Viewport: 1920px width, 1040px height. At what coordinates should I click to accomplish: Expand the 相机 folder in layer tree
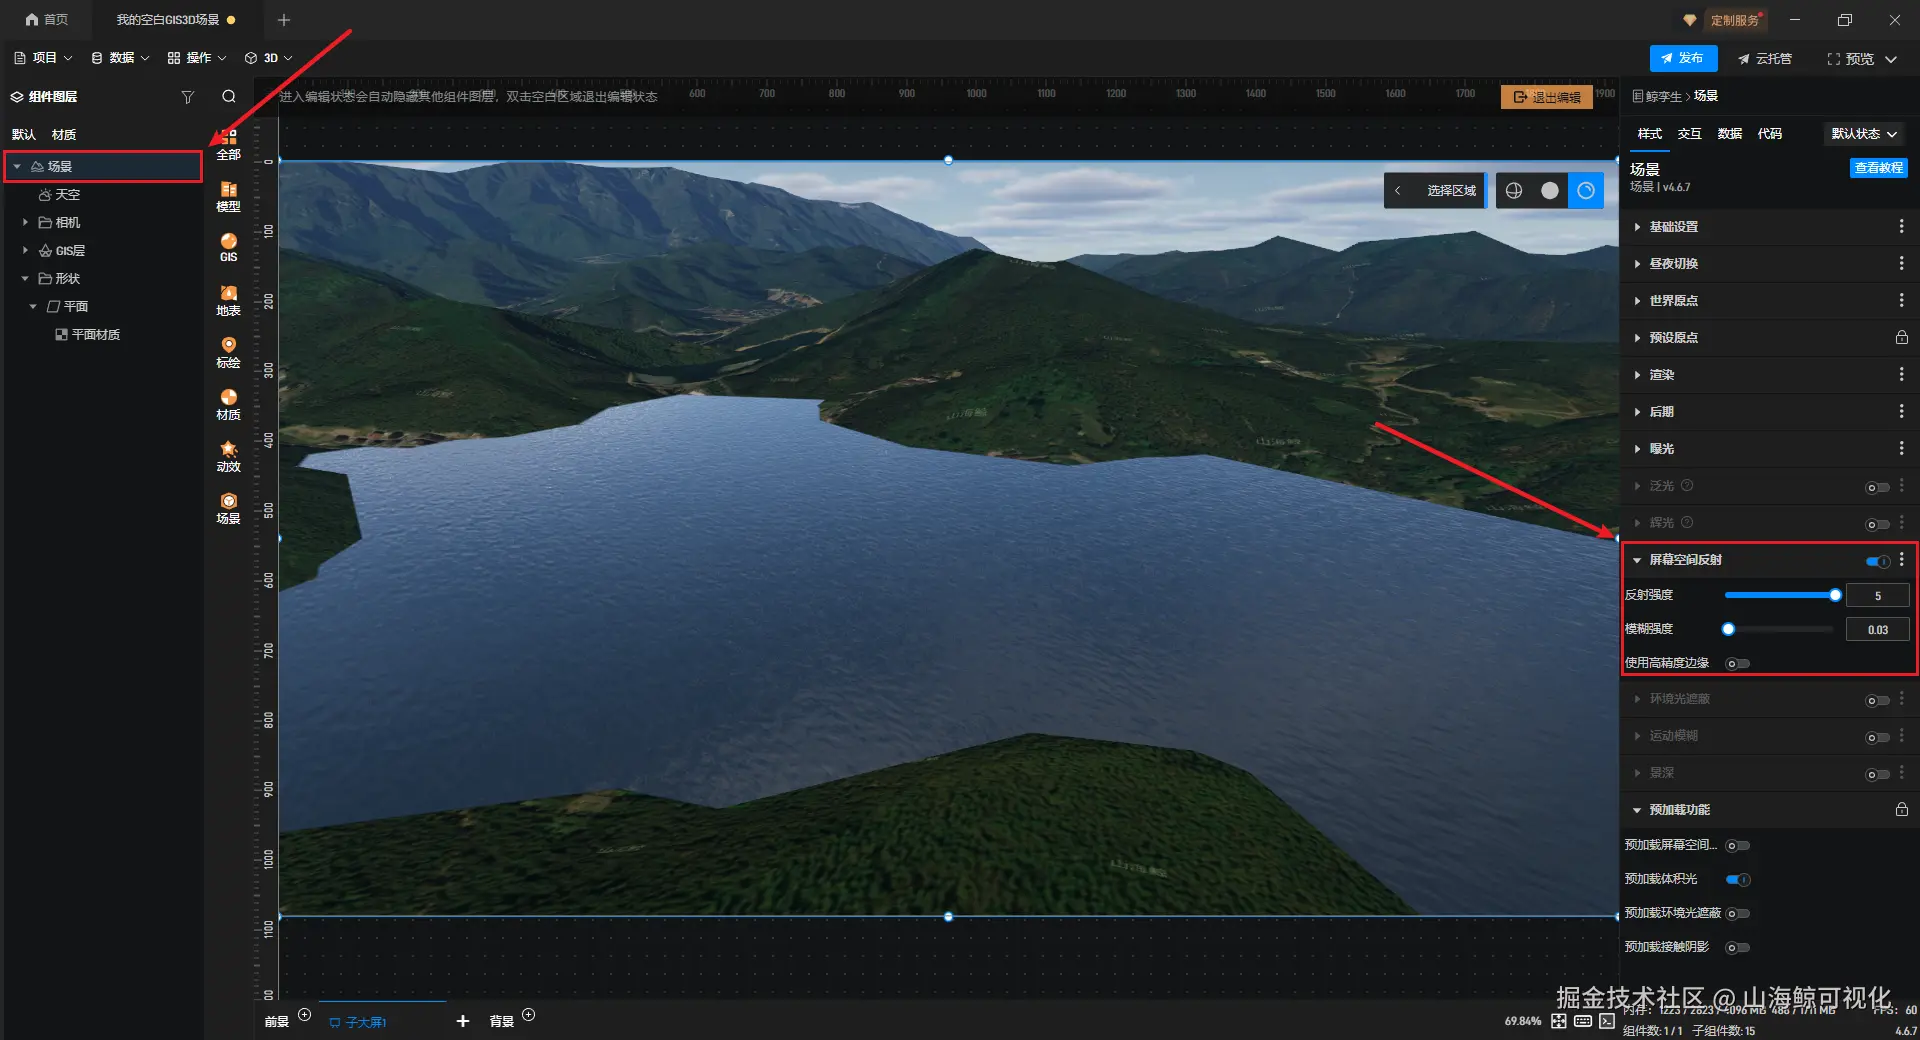[25, 222]
